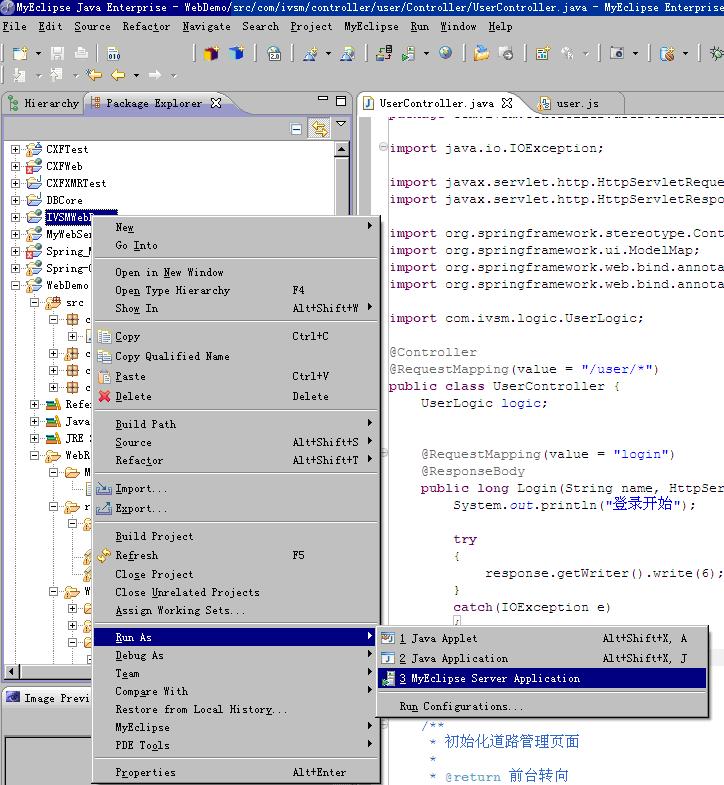Choose Import... in the context menu
724x785 pixels.
tap(235, 489)
